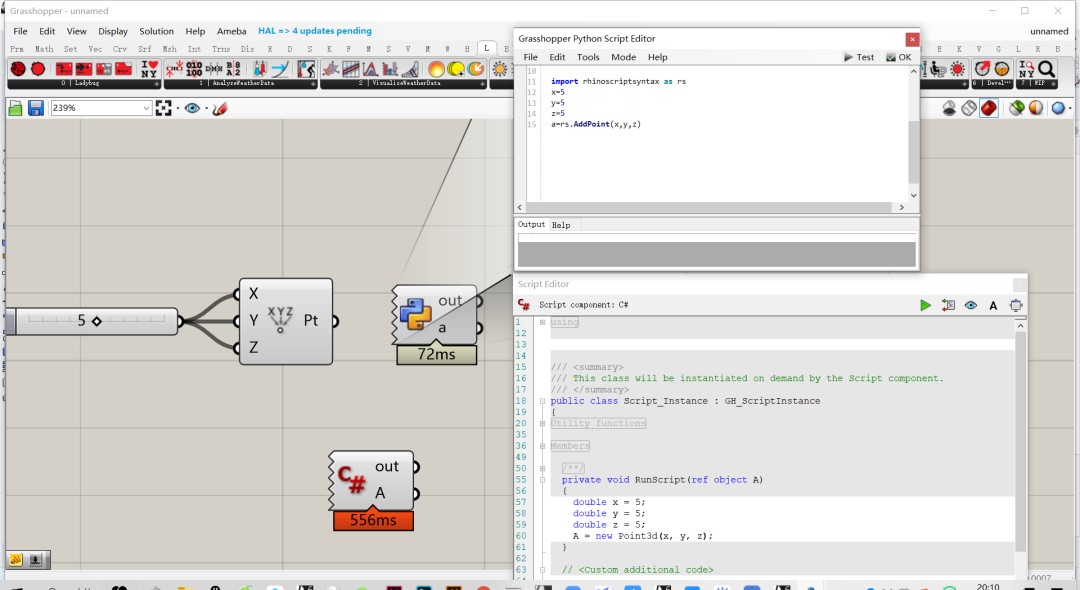This screenshot has height=590, width=1080.
Task: Expand the VisualizeWeatherData ribbon panel
Action: pyautogui.click(x=482, y=83)
